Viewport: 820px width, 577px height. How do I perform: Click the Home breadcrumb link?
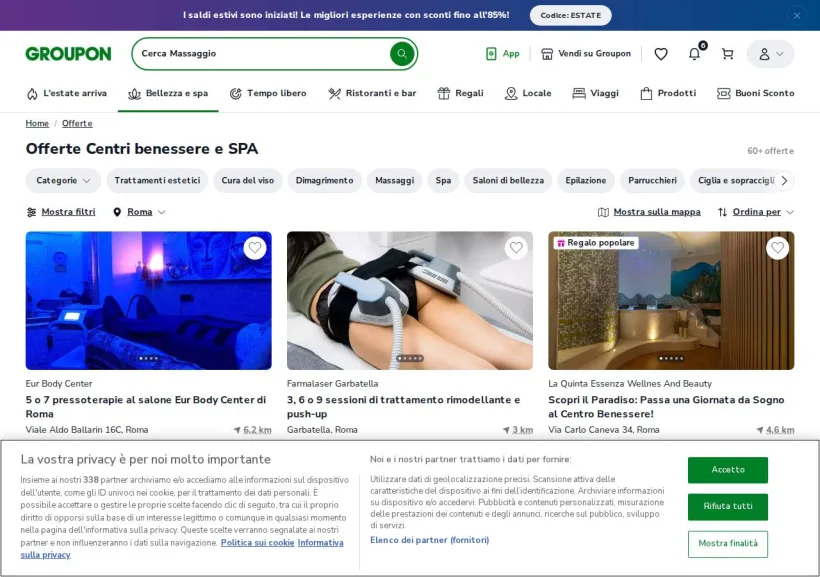coord(37,123)
